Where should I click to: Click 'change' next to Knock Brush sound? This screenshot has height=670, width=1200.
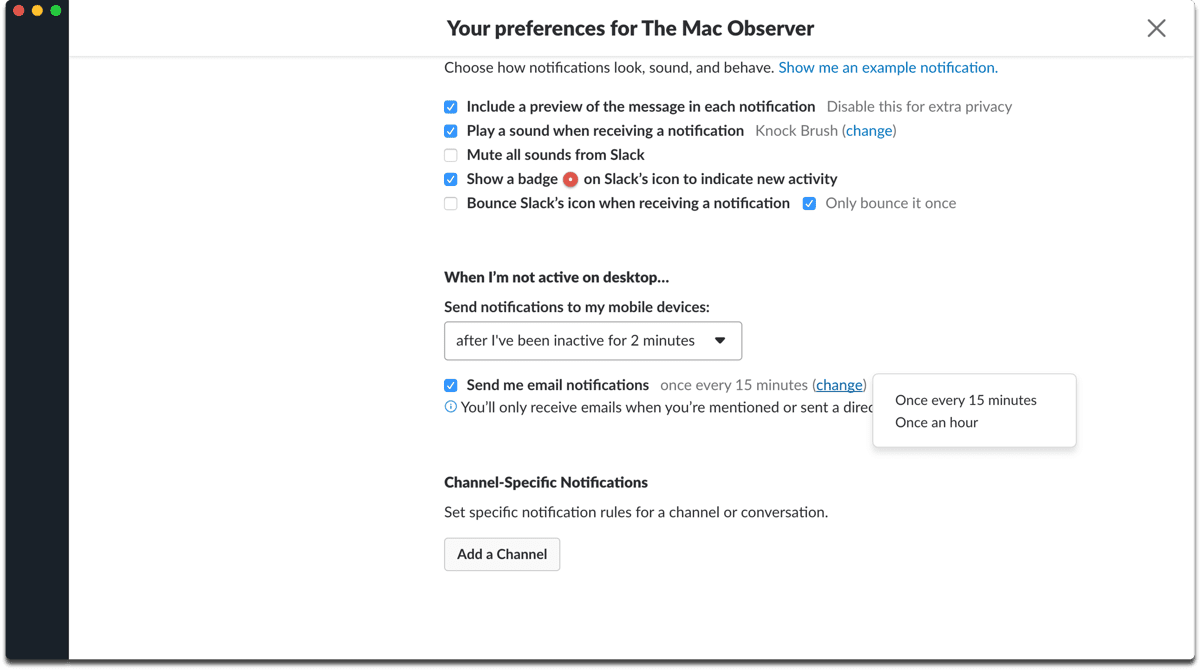868,130
